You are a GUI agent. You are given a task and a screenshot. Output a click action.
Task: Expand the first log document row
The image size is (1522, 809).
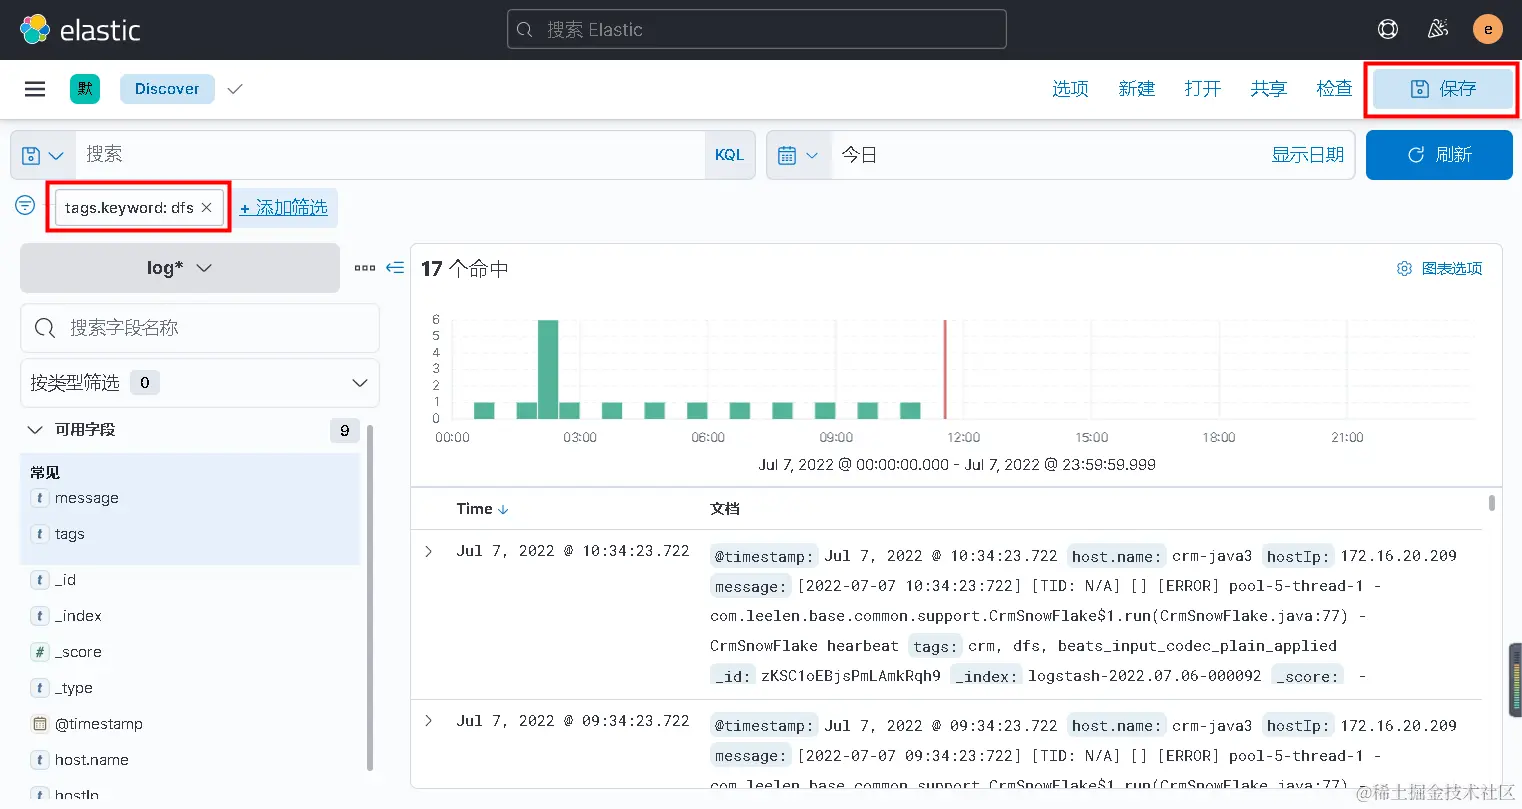click(429, 552)
